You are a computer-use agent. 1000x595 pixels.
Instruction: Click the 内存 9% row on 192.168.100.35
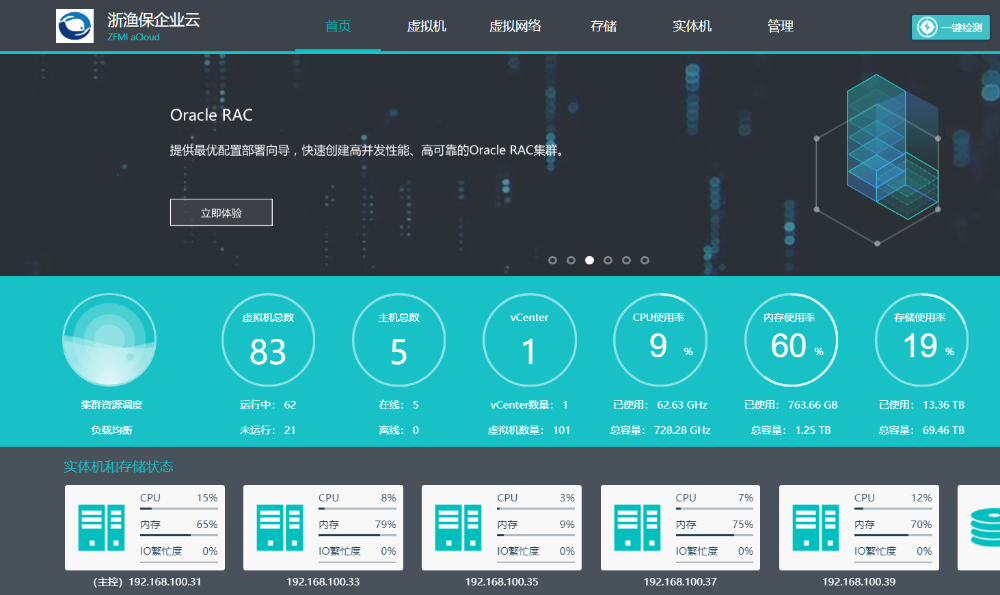coord(536,527)
